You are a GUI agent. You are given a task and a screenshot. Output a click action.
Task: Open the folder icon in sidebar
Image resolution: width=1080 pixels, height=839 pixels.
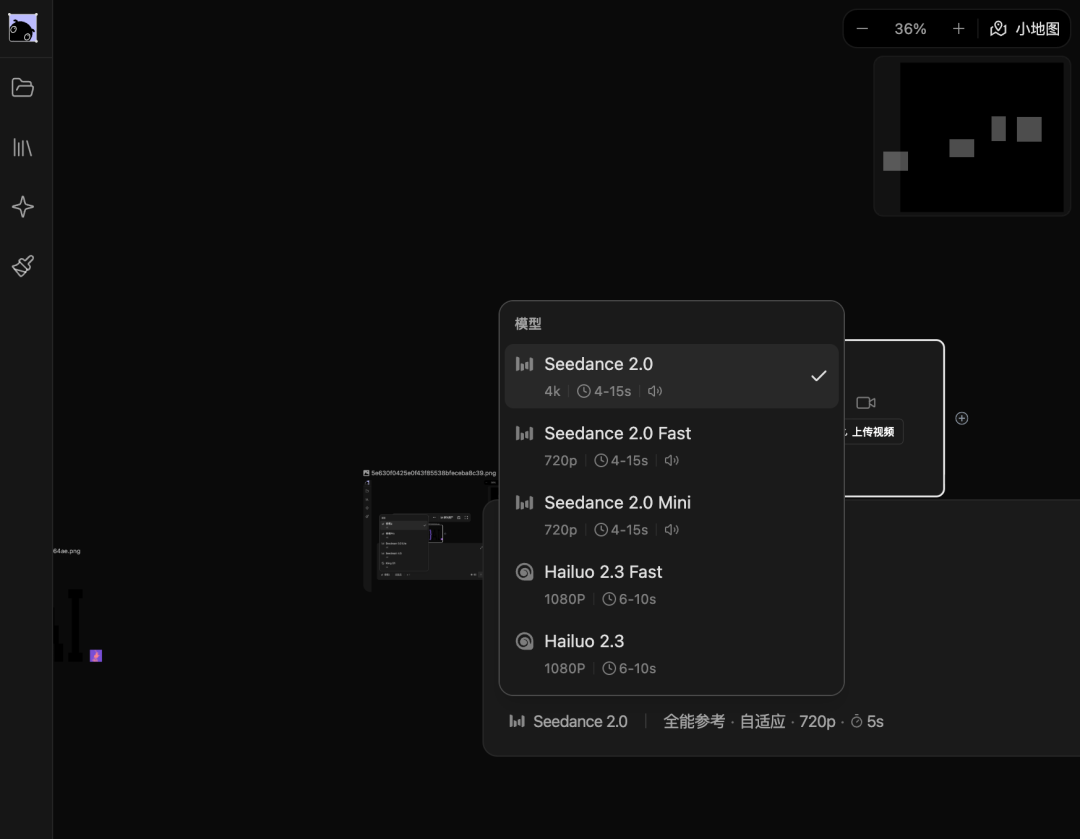coord(23,87)
